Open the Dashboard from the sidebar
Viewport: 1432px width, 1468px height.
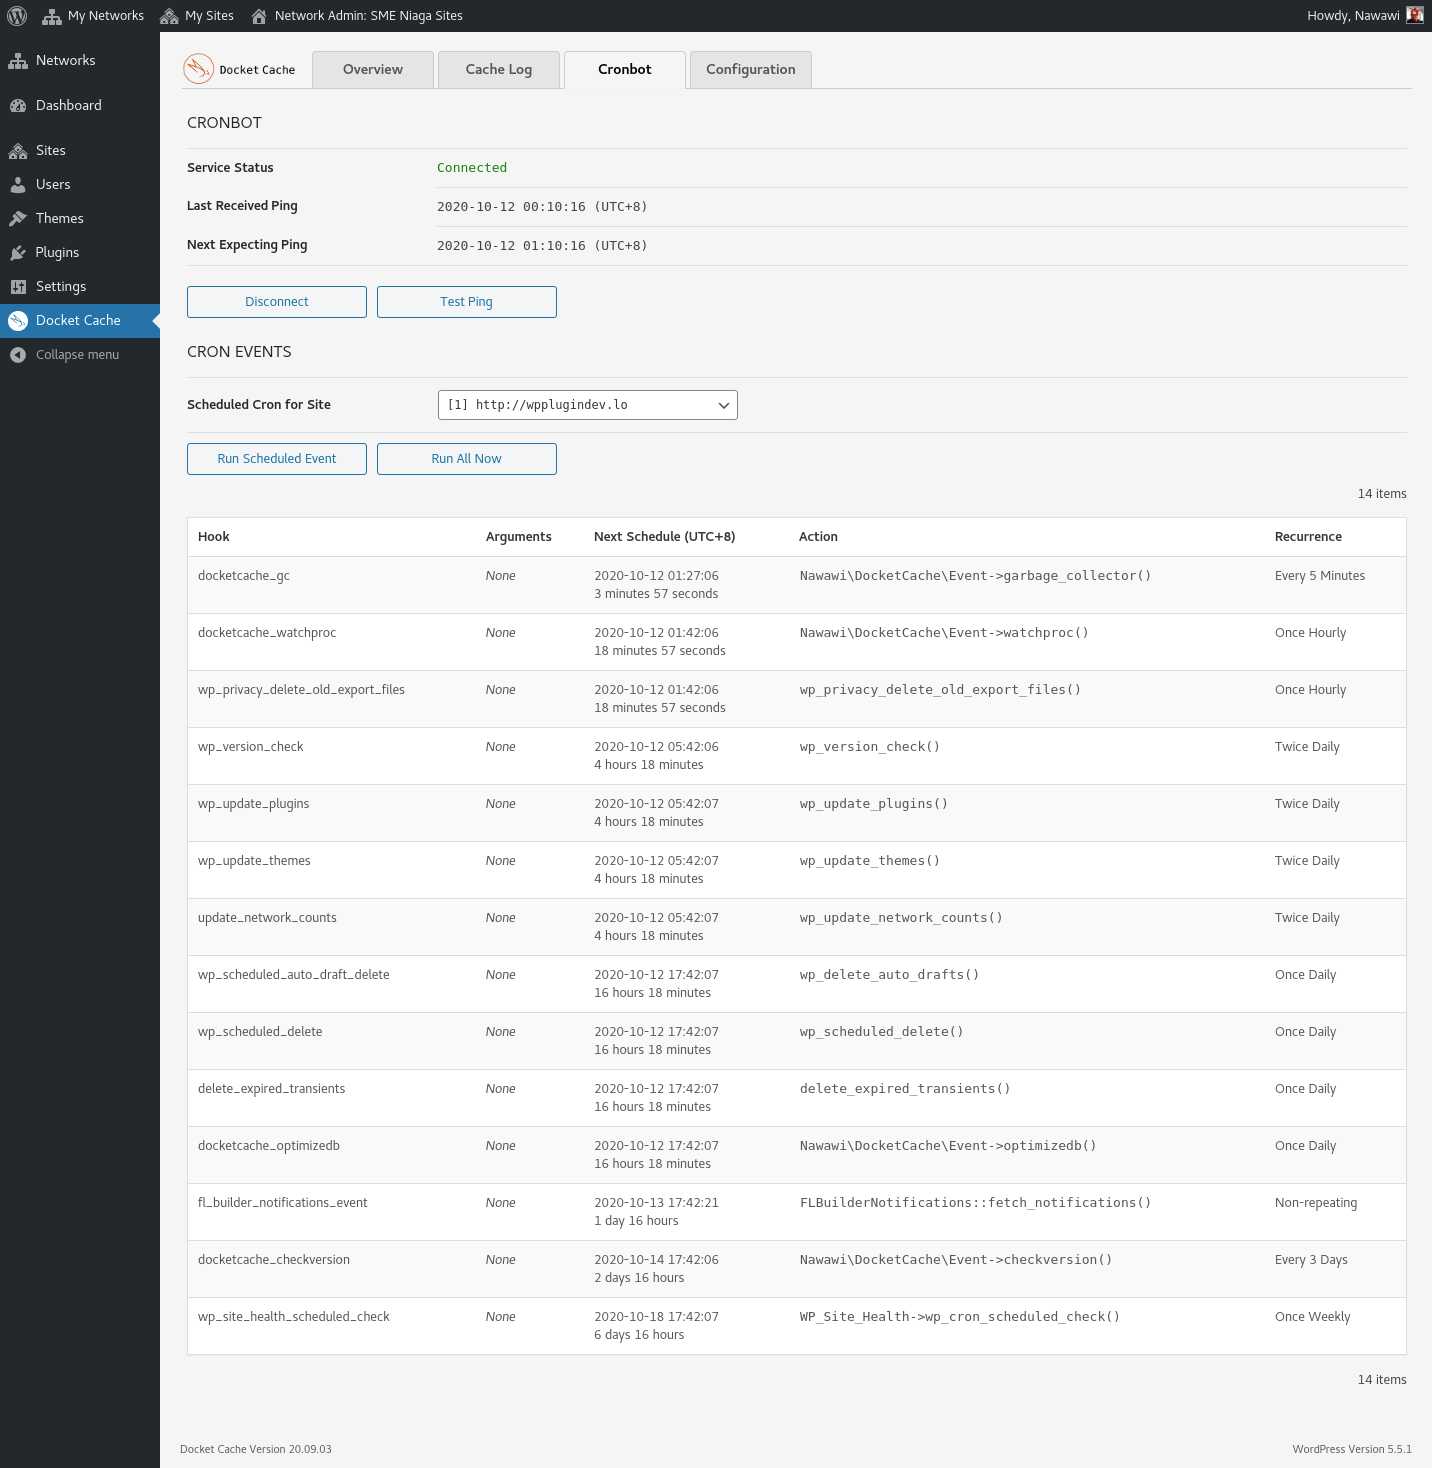coord(68,105)
